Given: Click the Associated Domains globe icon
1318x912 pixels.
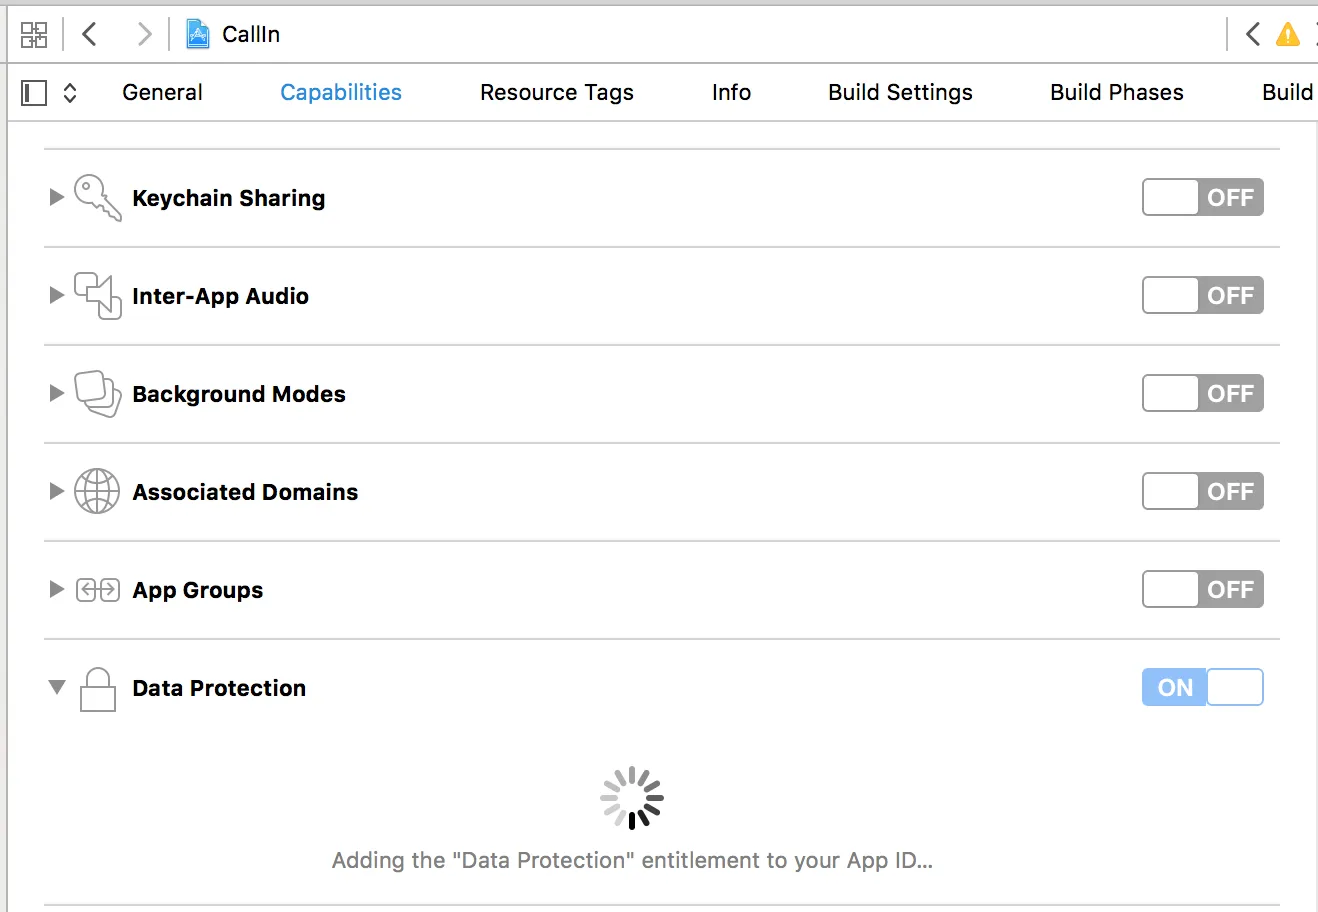Looking at the screenshot, I should (97, 492).
